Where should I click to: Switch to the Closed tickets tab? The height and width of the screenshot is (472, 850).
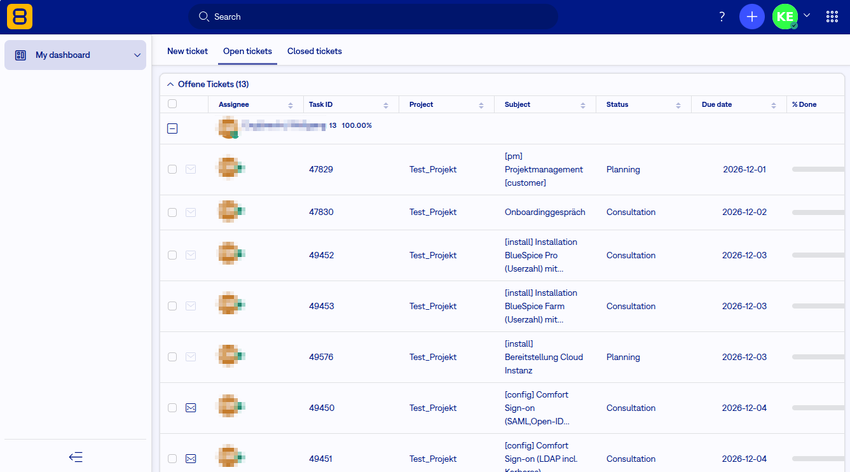pos(314,51)
